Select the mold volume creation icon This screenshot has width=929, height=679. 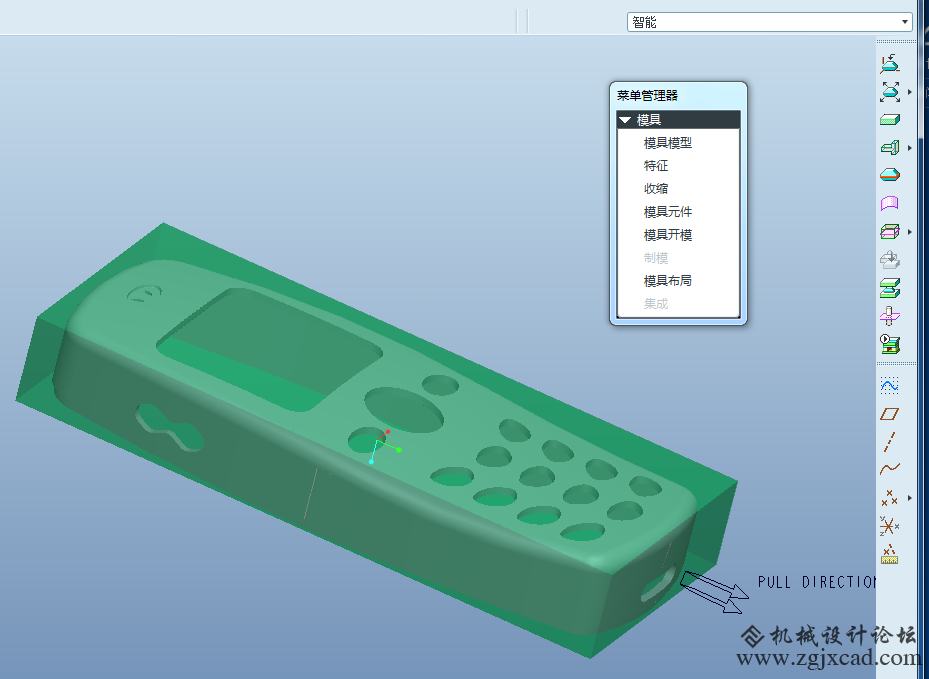pyautogui.click(x=890, y=147)
